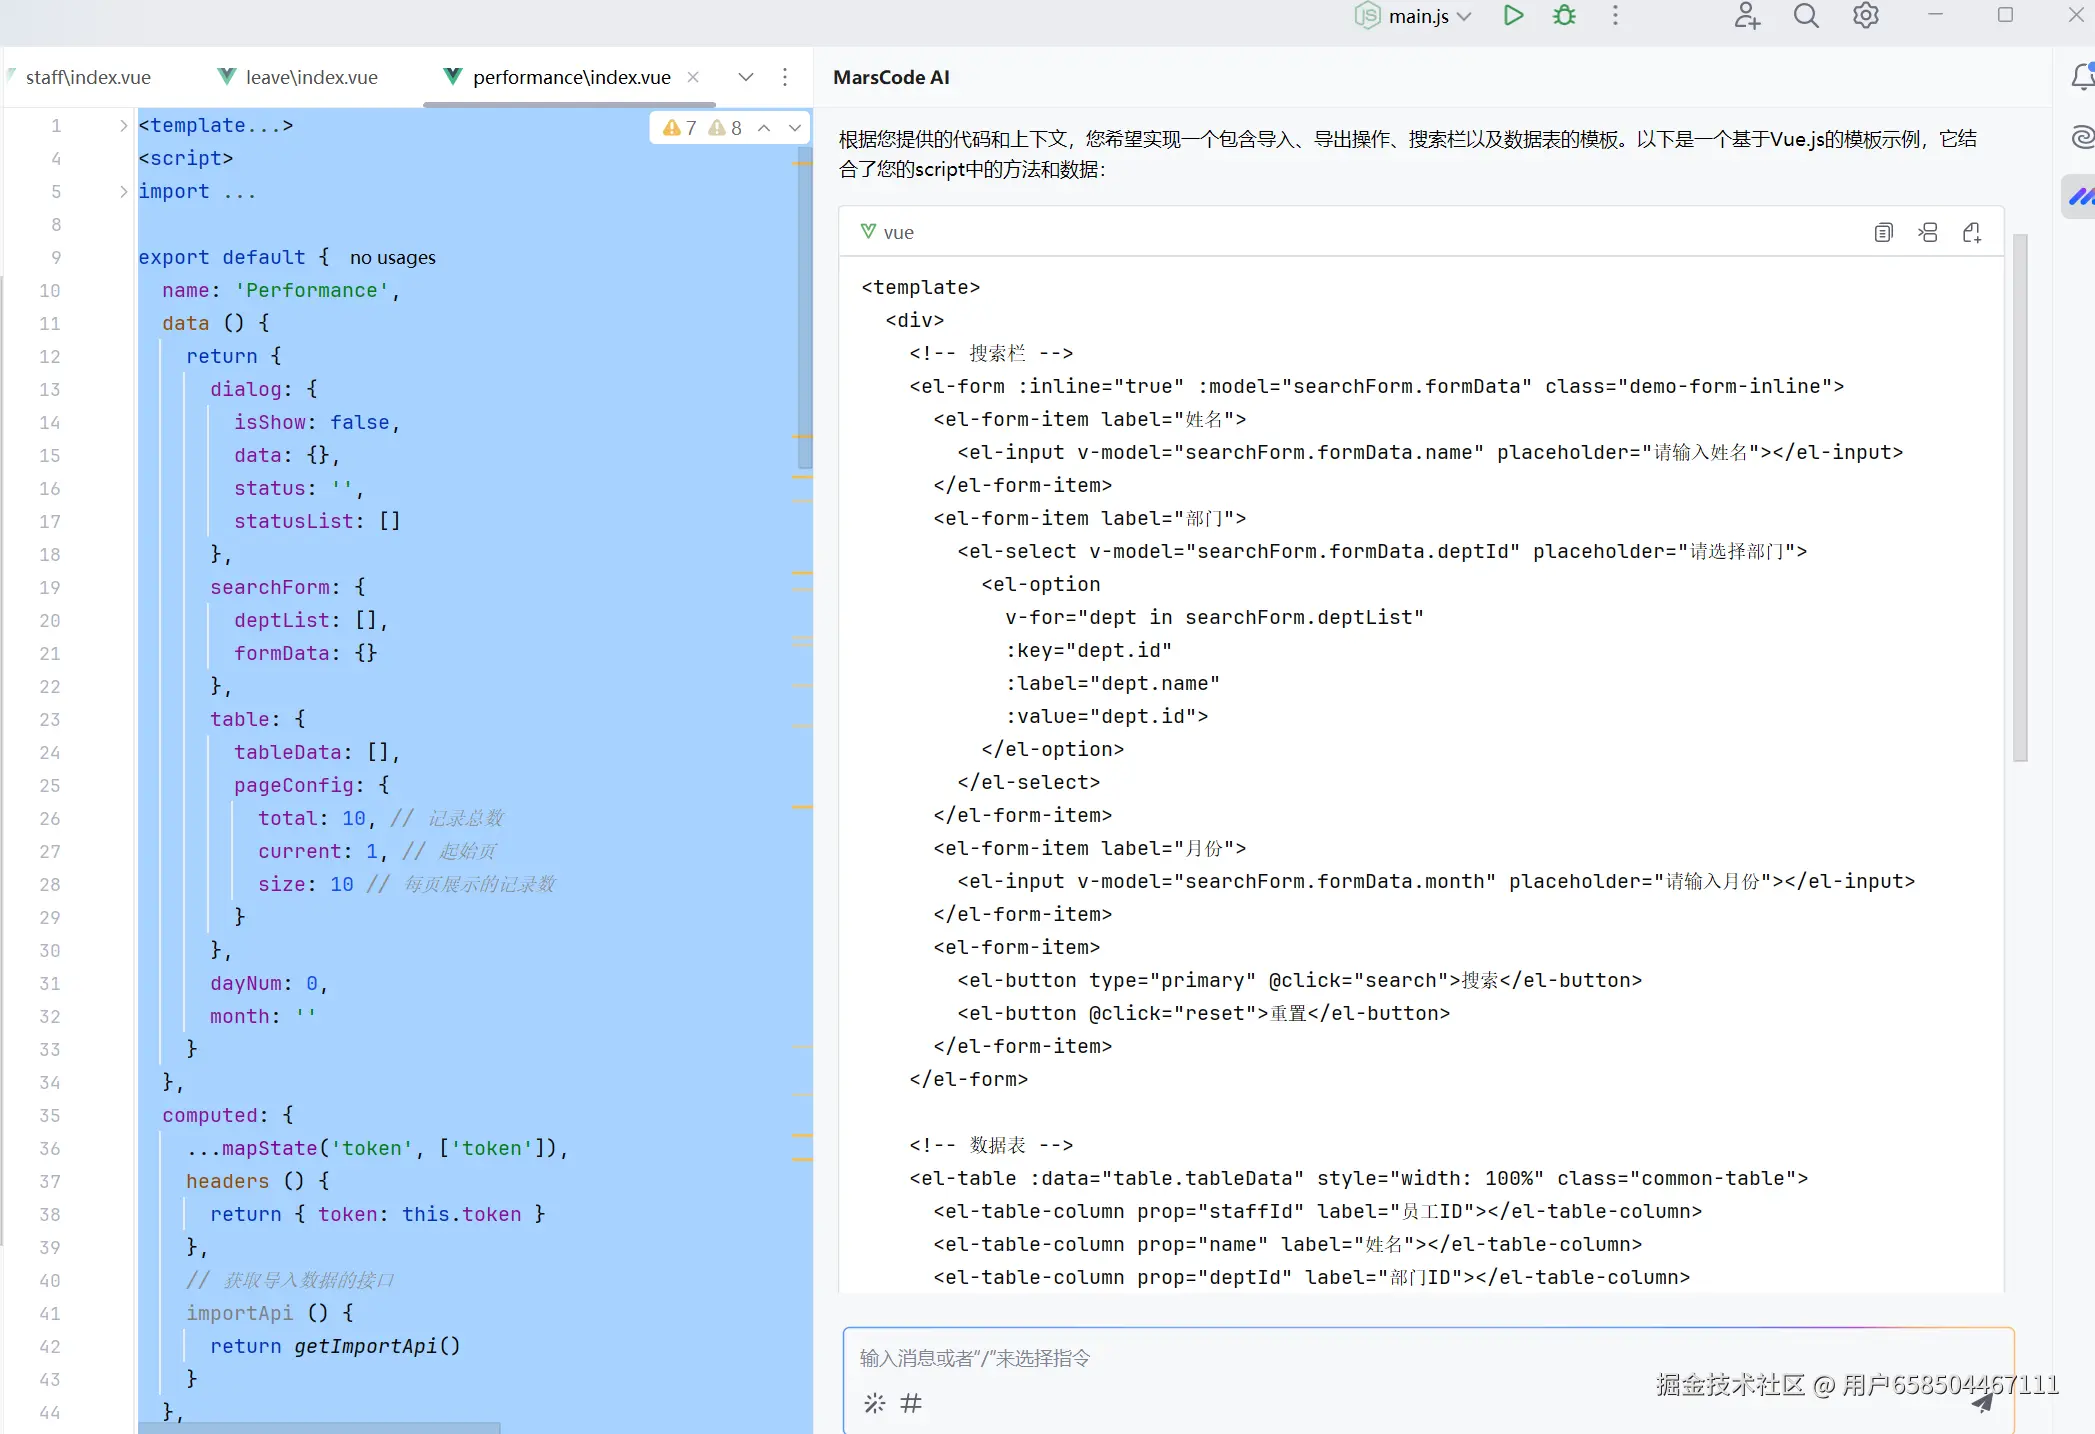
Task: Open main.js run configuration dropdown
Action: 1464,16
